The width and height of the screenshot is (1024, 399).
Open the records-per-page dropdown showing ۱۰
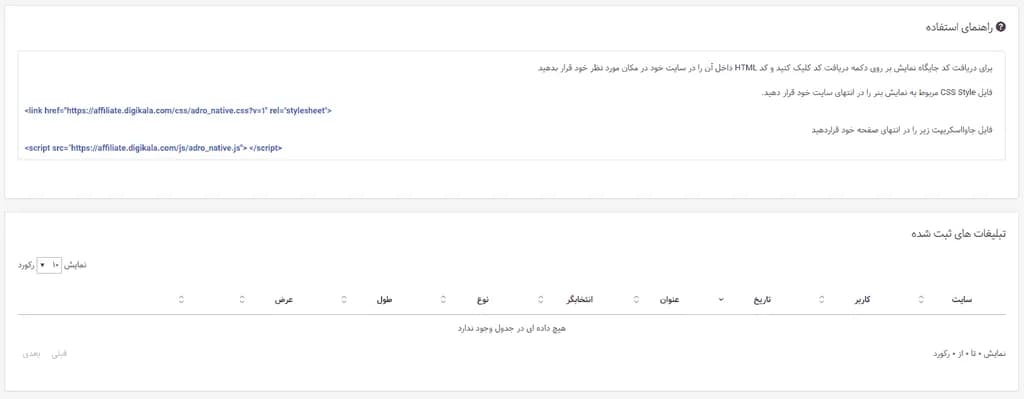point(49,265)
